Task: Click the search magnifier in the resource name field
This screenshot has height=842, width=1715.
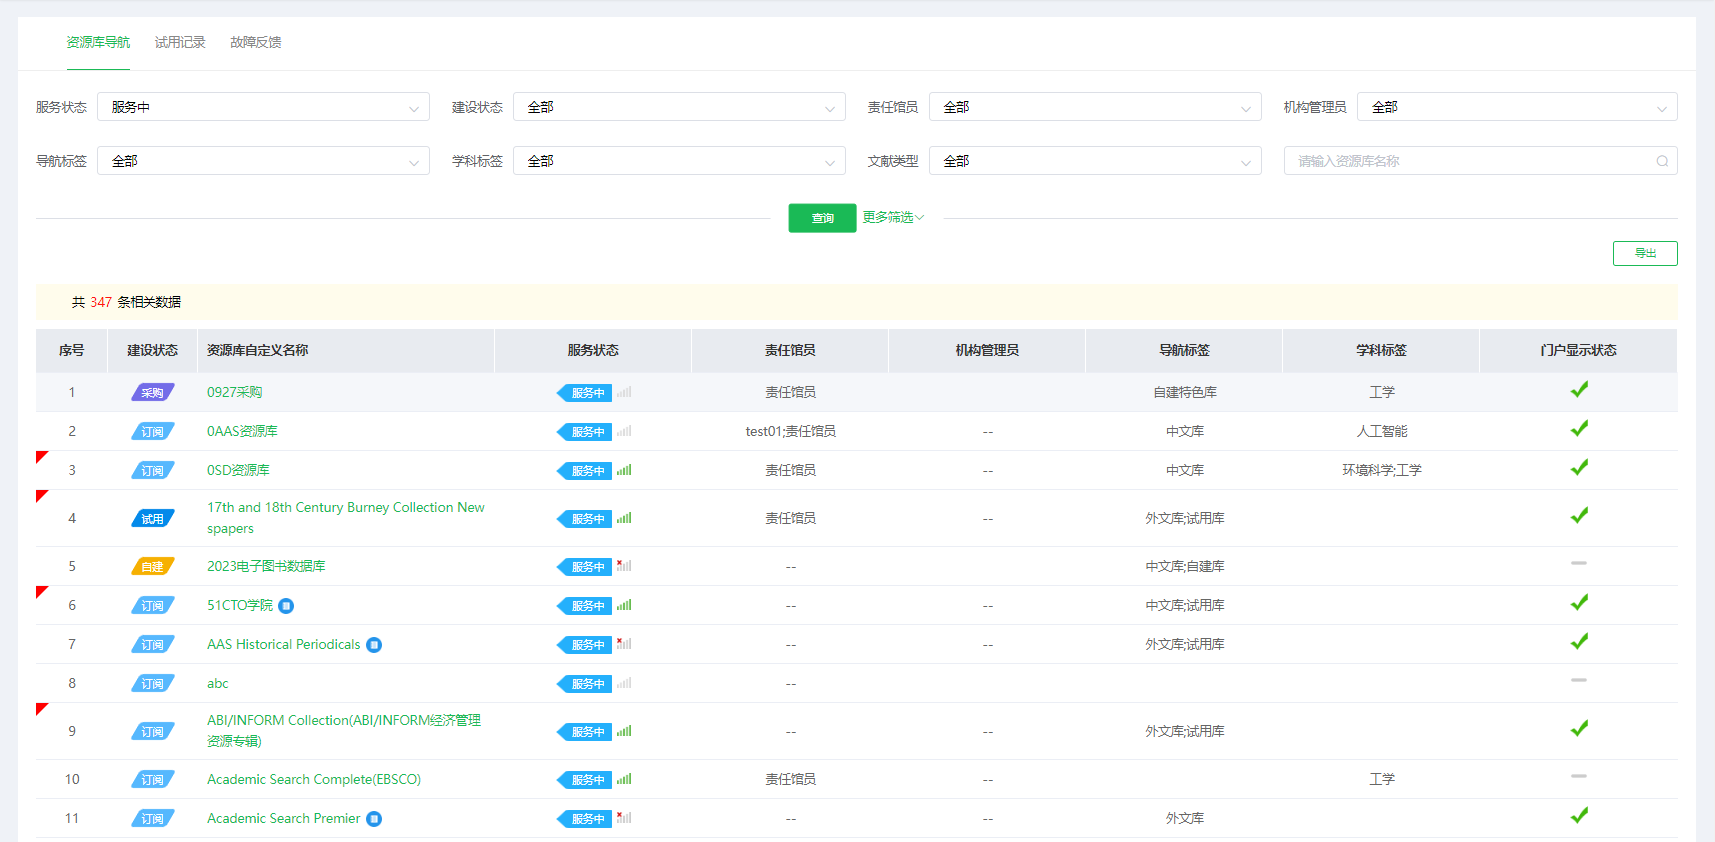Action: point(1662,161)
